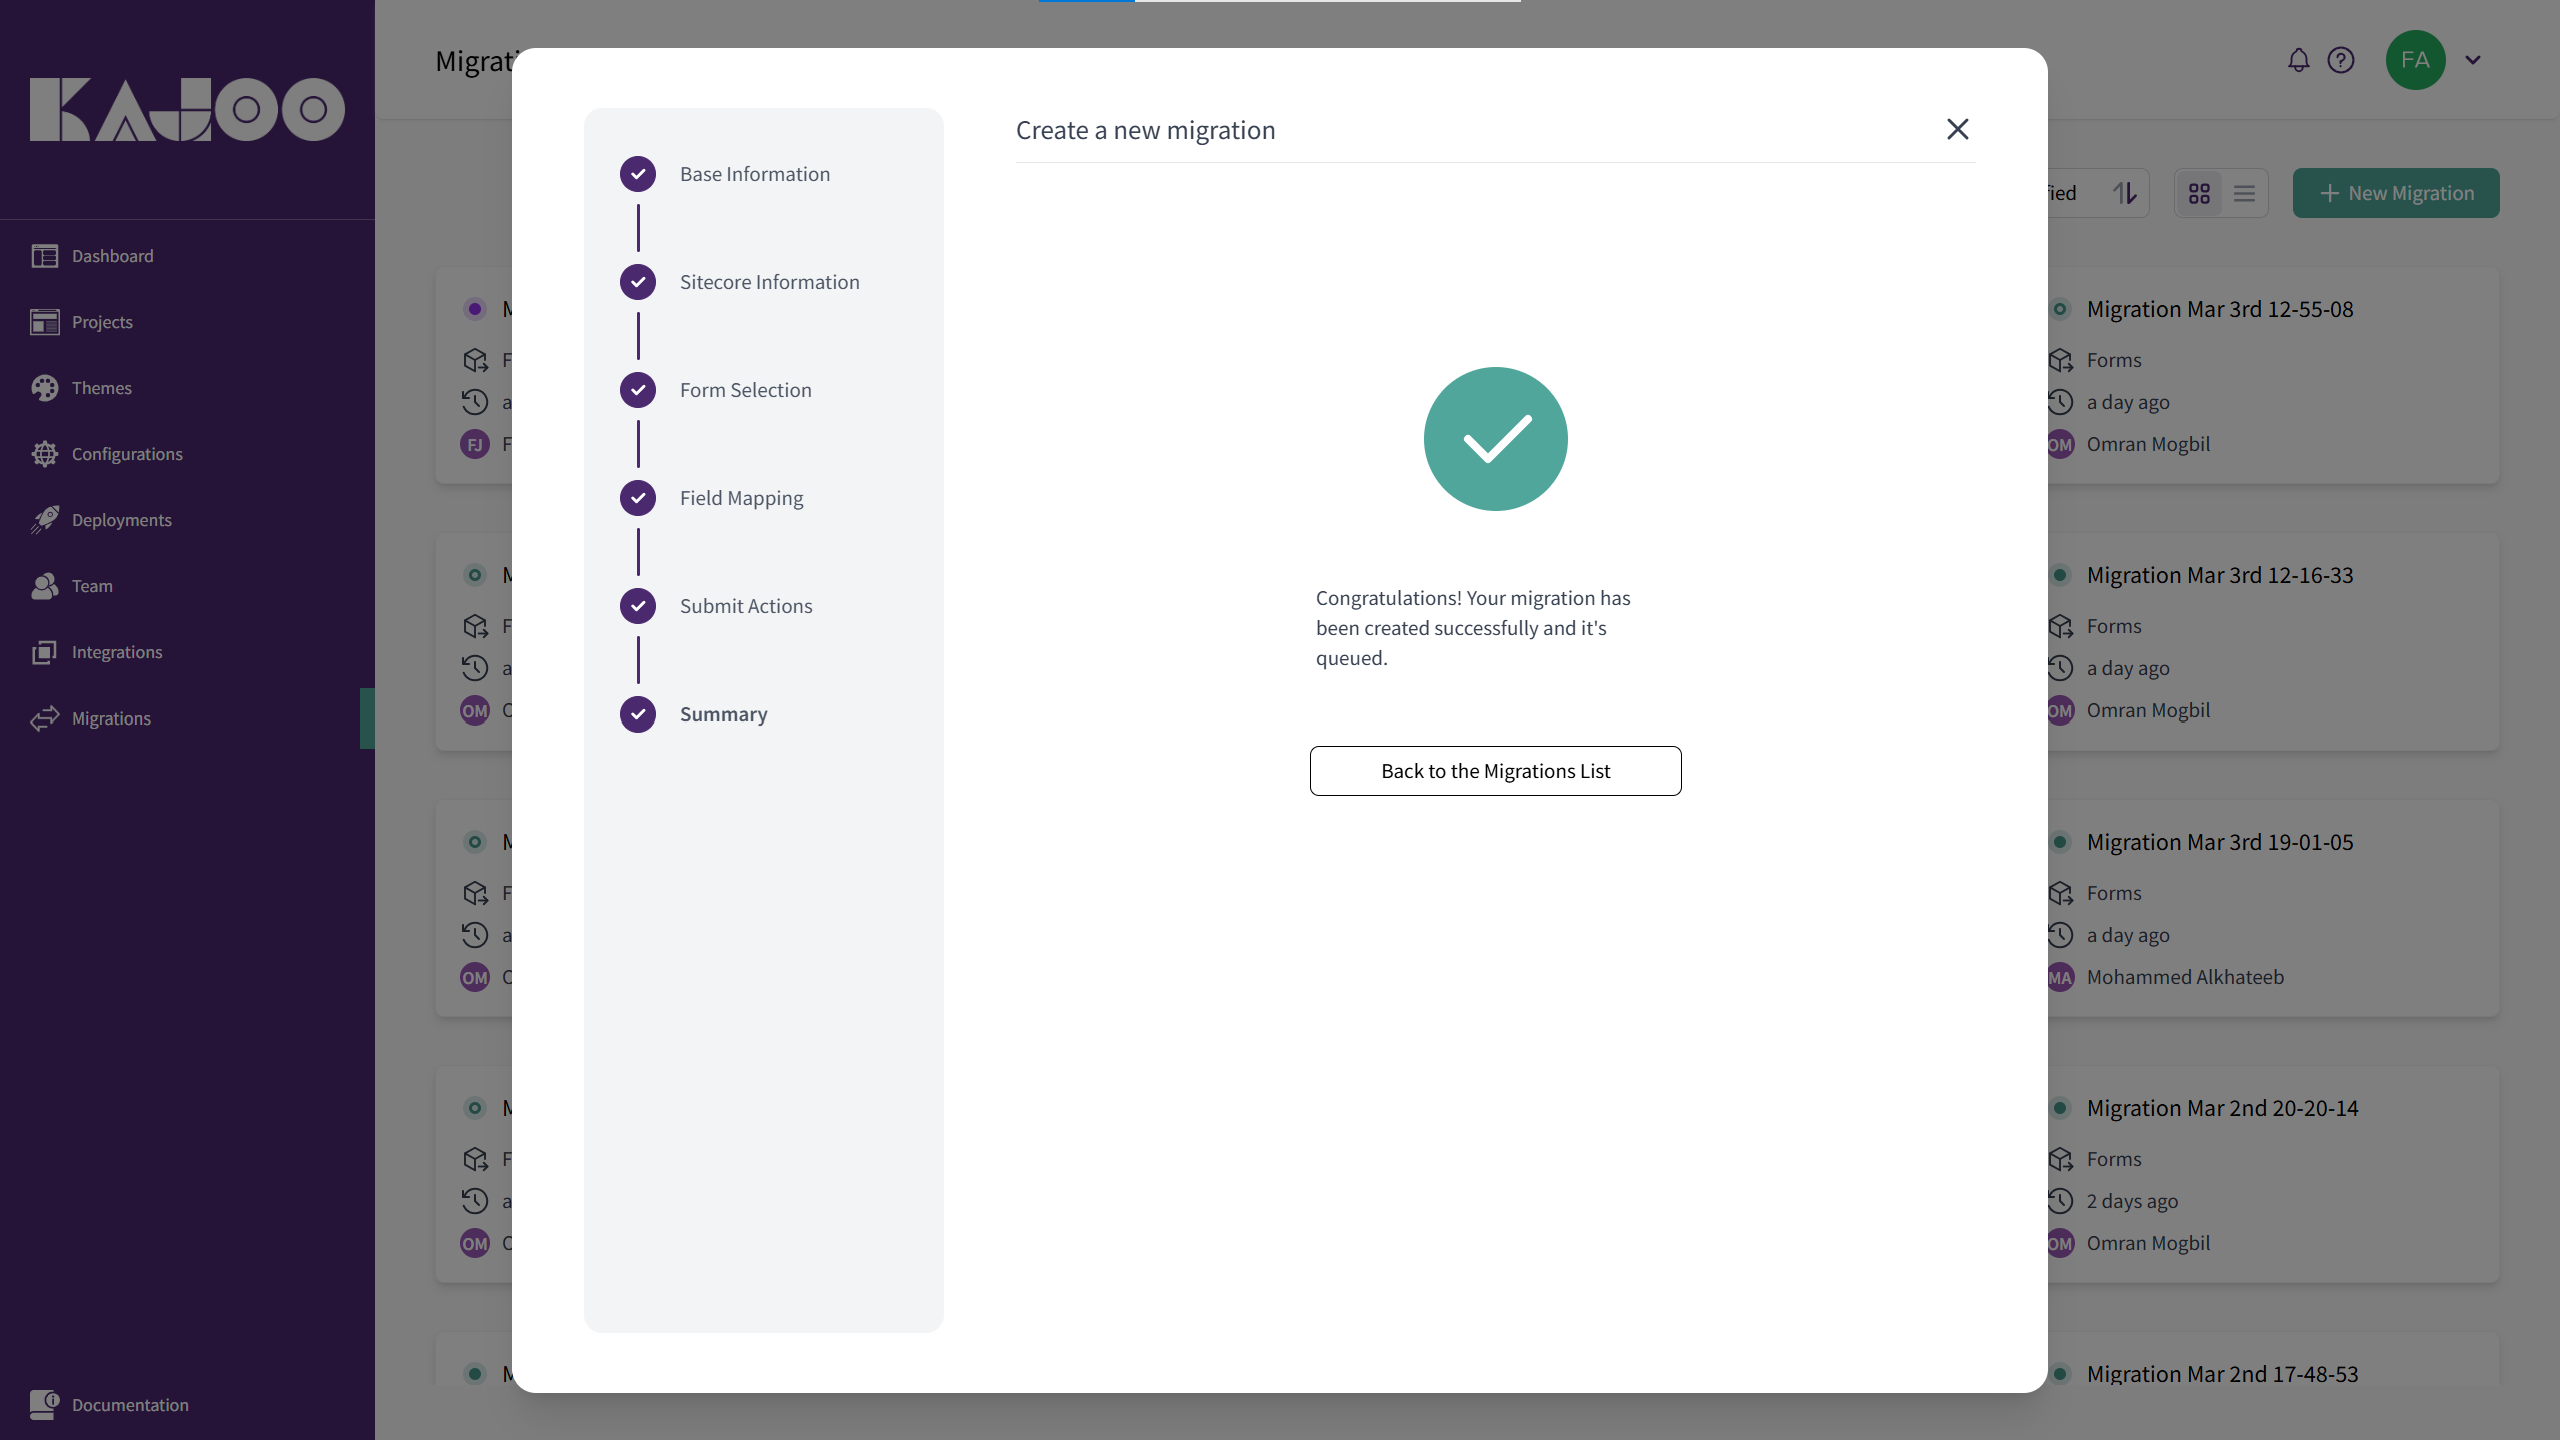Click the Integrations icon in sidebar

click(44, 652)
